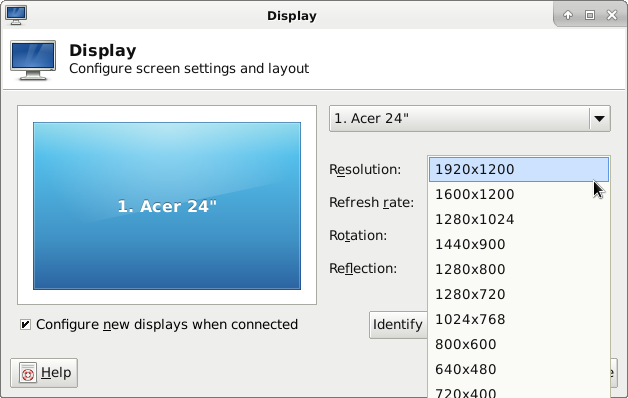Click the roll-up window arrow icon
This screenshot has width=628, height=398.
click(568, 15)
